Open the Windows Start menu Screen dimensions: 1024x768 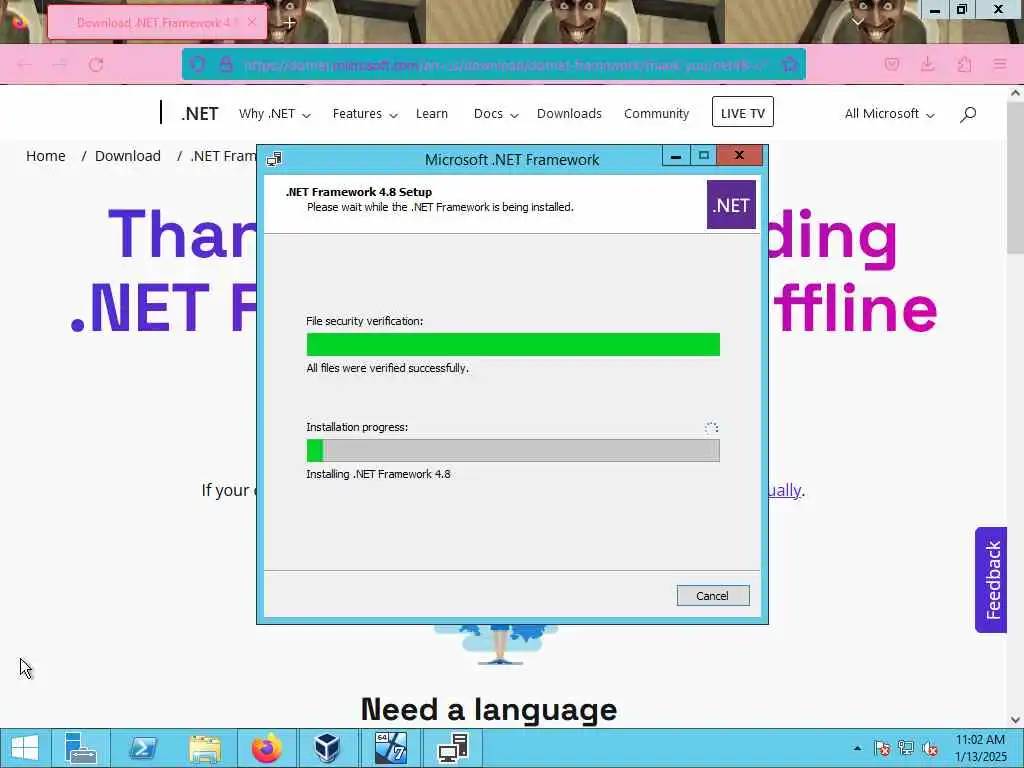[x=25, y=748]
